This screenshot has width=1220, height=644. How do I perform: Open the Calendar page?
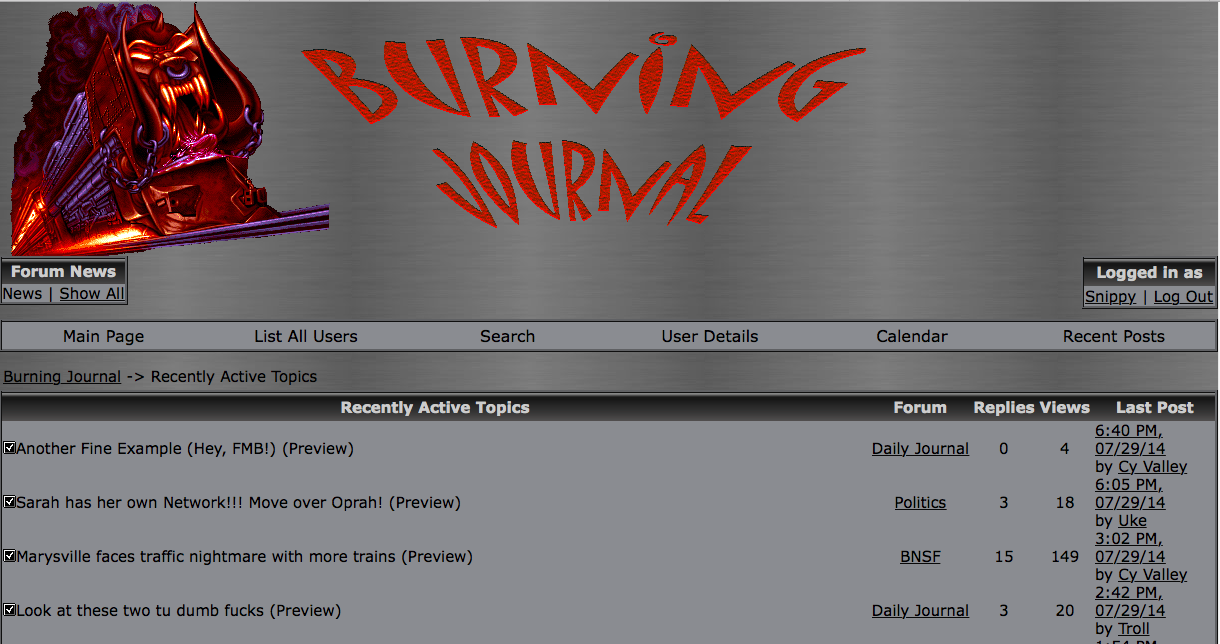[911, 337]
